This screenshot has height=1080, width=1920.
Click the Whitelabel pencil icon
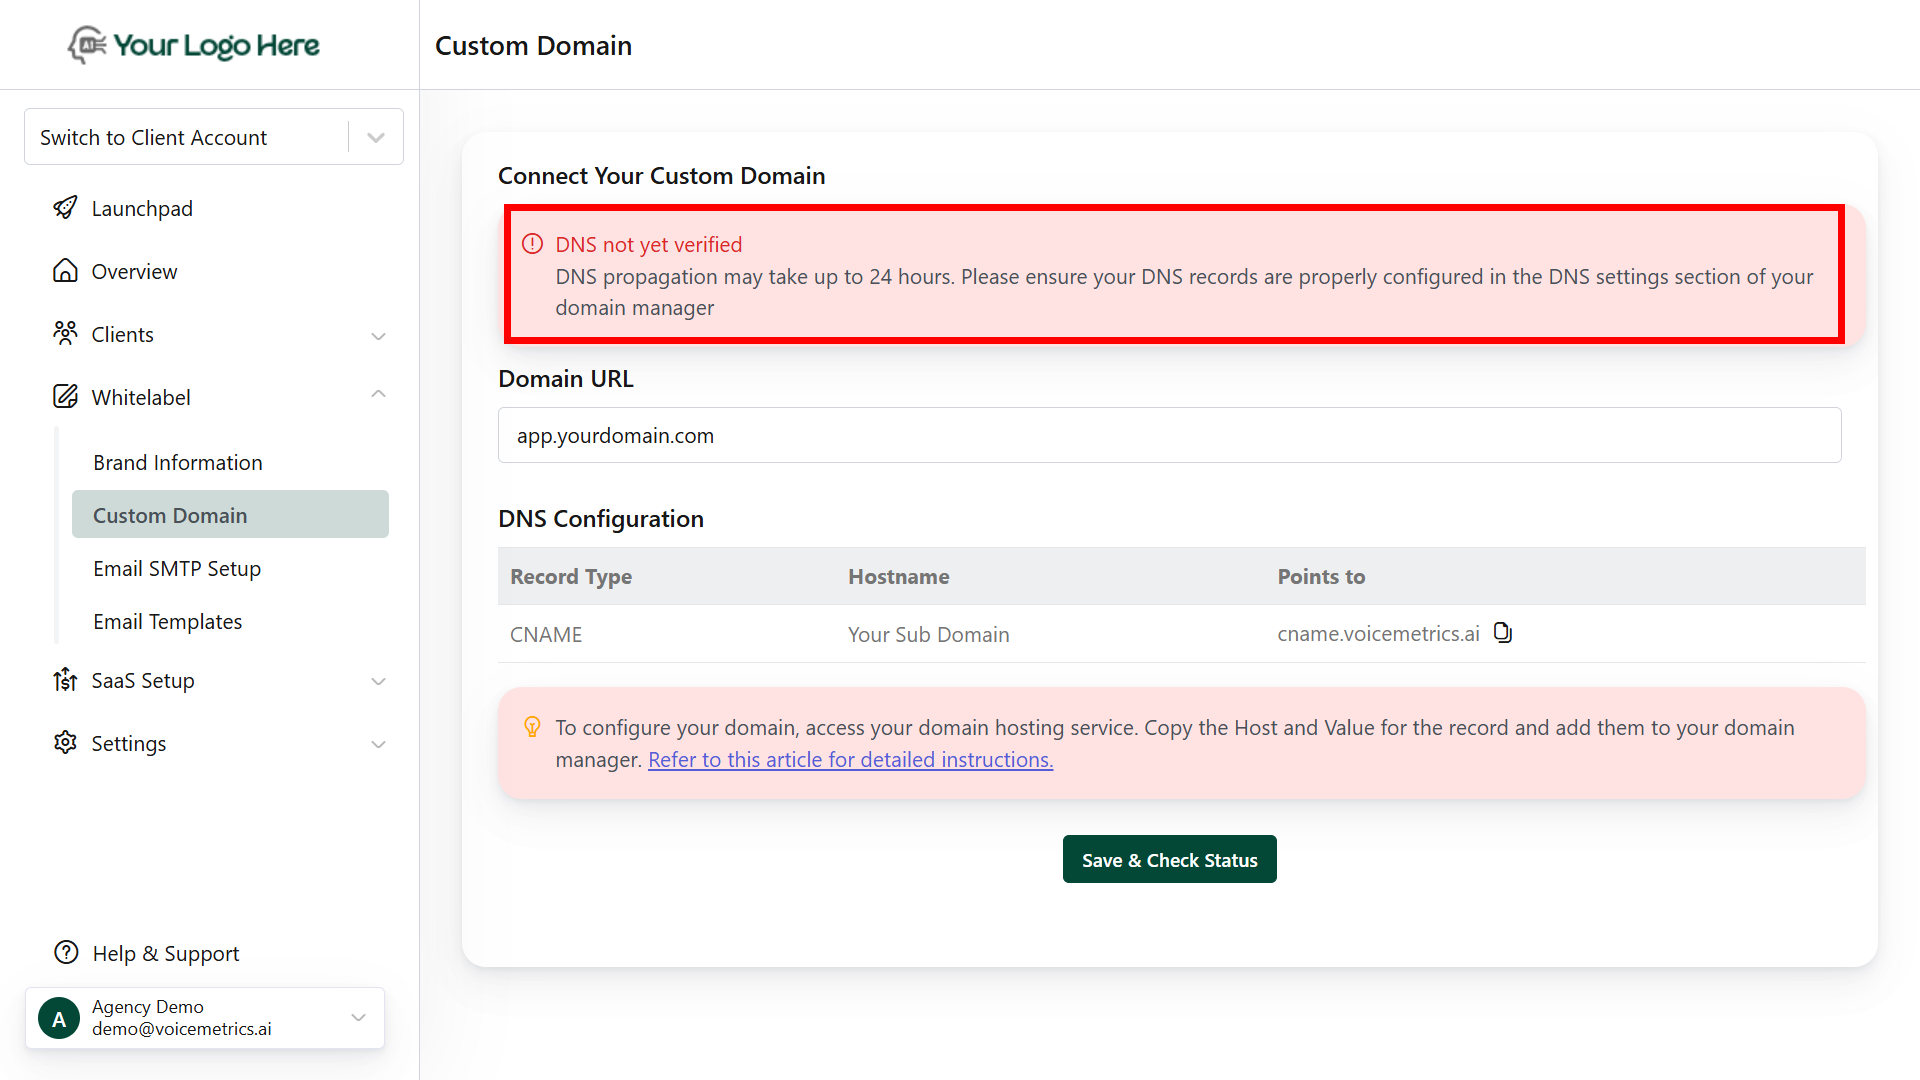[x=65, y=396]
